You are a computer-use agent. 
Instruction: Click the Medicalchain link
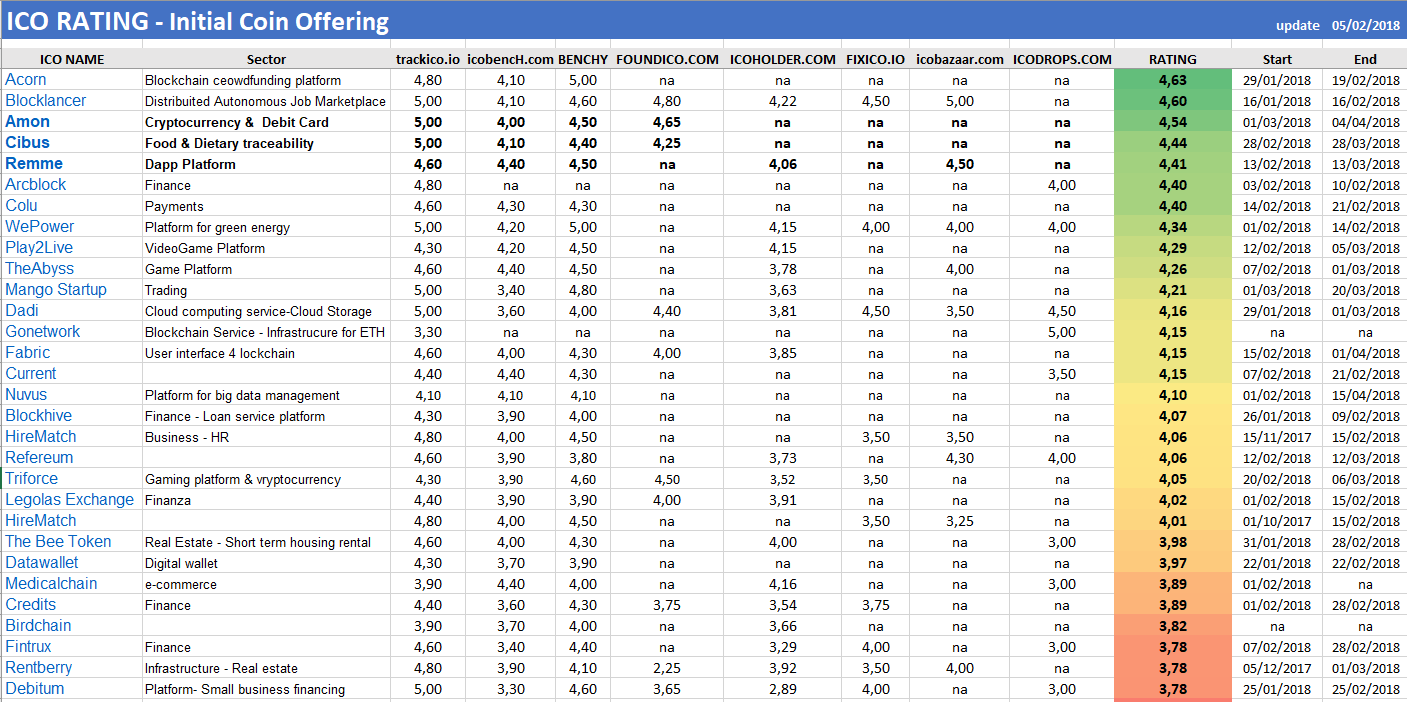pos(52,584)
